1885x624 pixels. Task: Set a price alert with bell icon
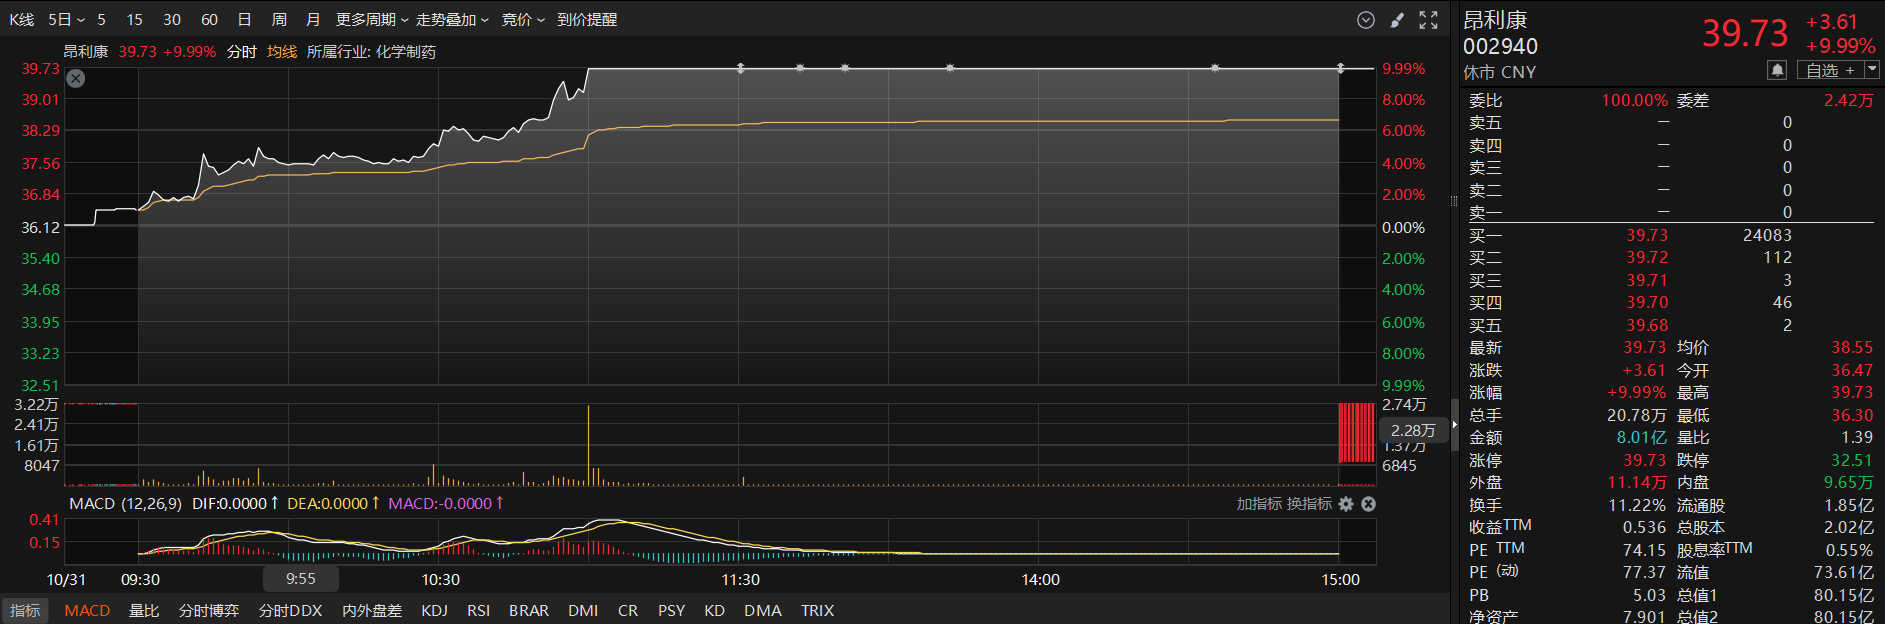tap(1777, 70)
